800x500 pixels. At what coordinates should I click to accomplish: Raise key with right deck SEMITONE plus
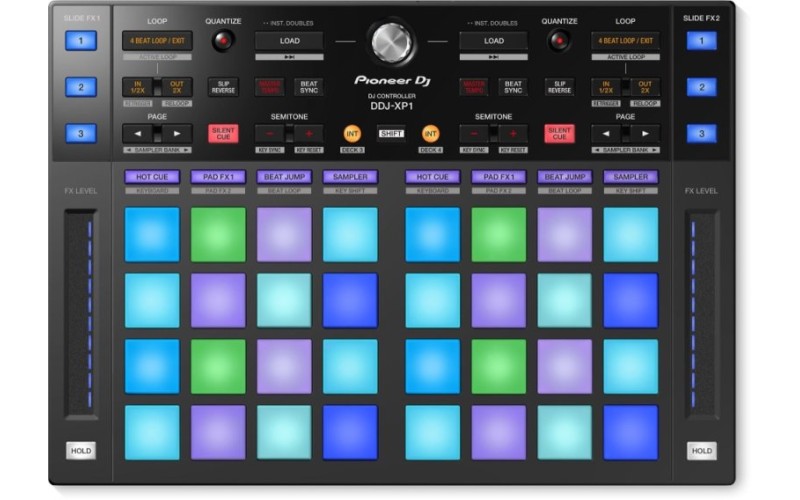(513, 134)
